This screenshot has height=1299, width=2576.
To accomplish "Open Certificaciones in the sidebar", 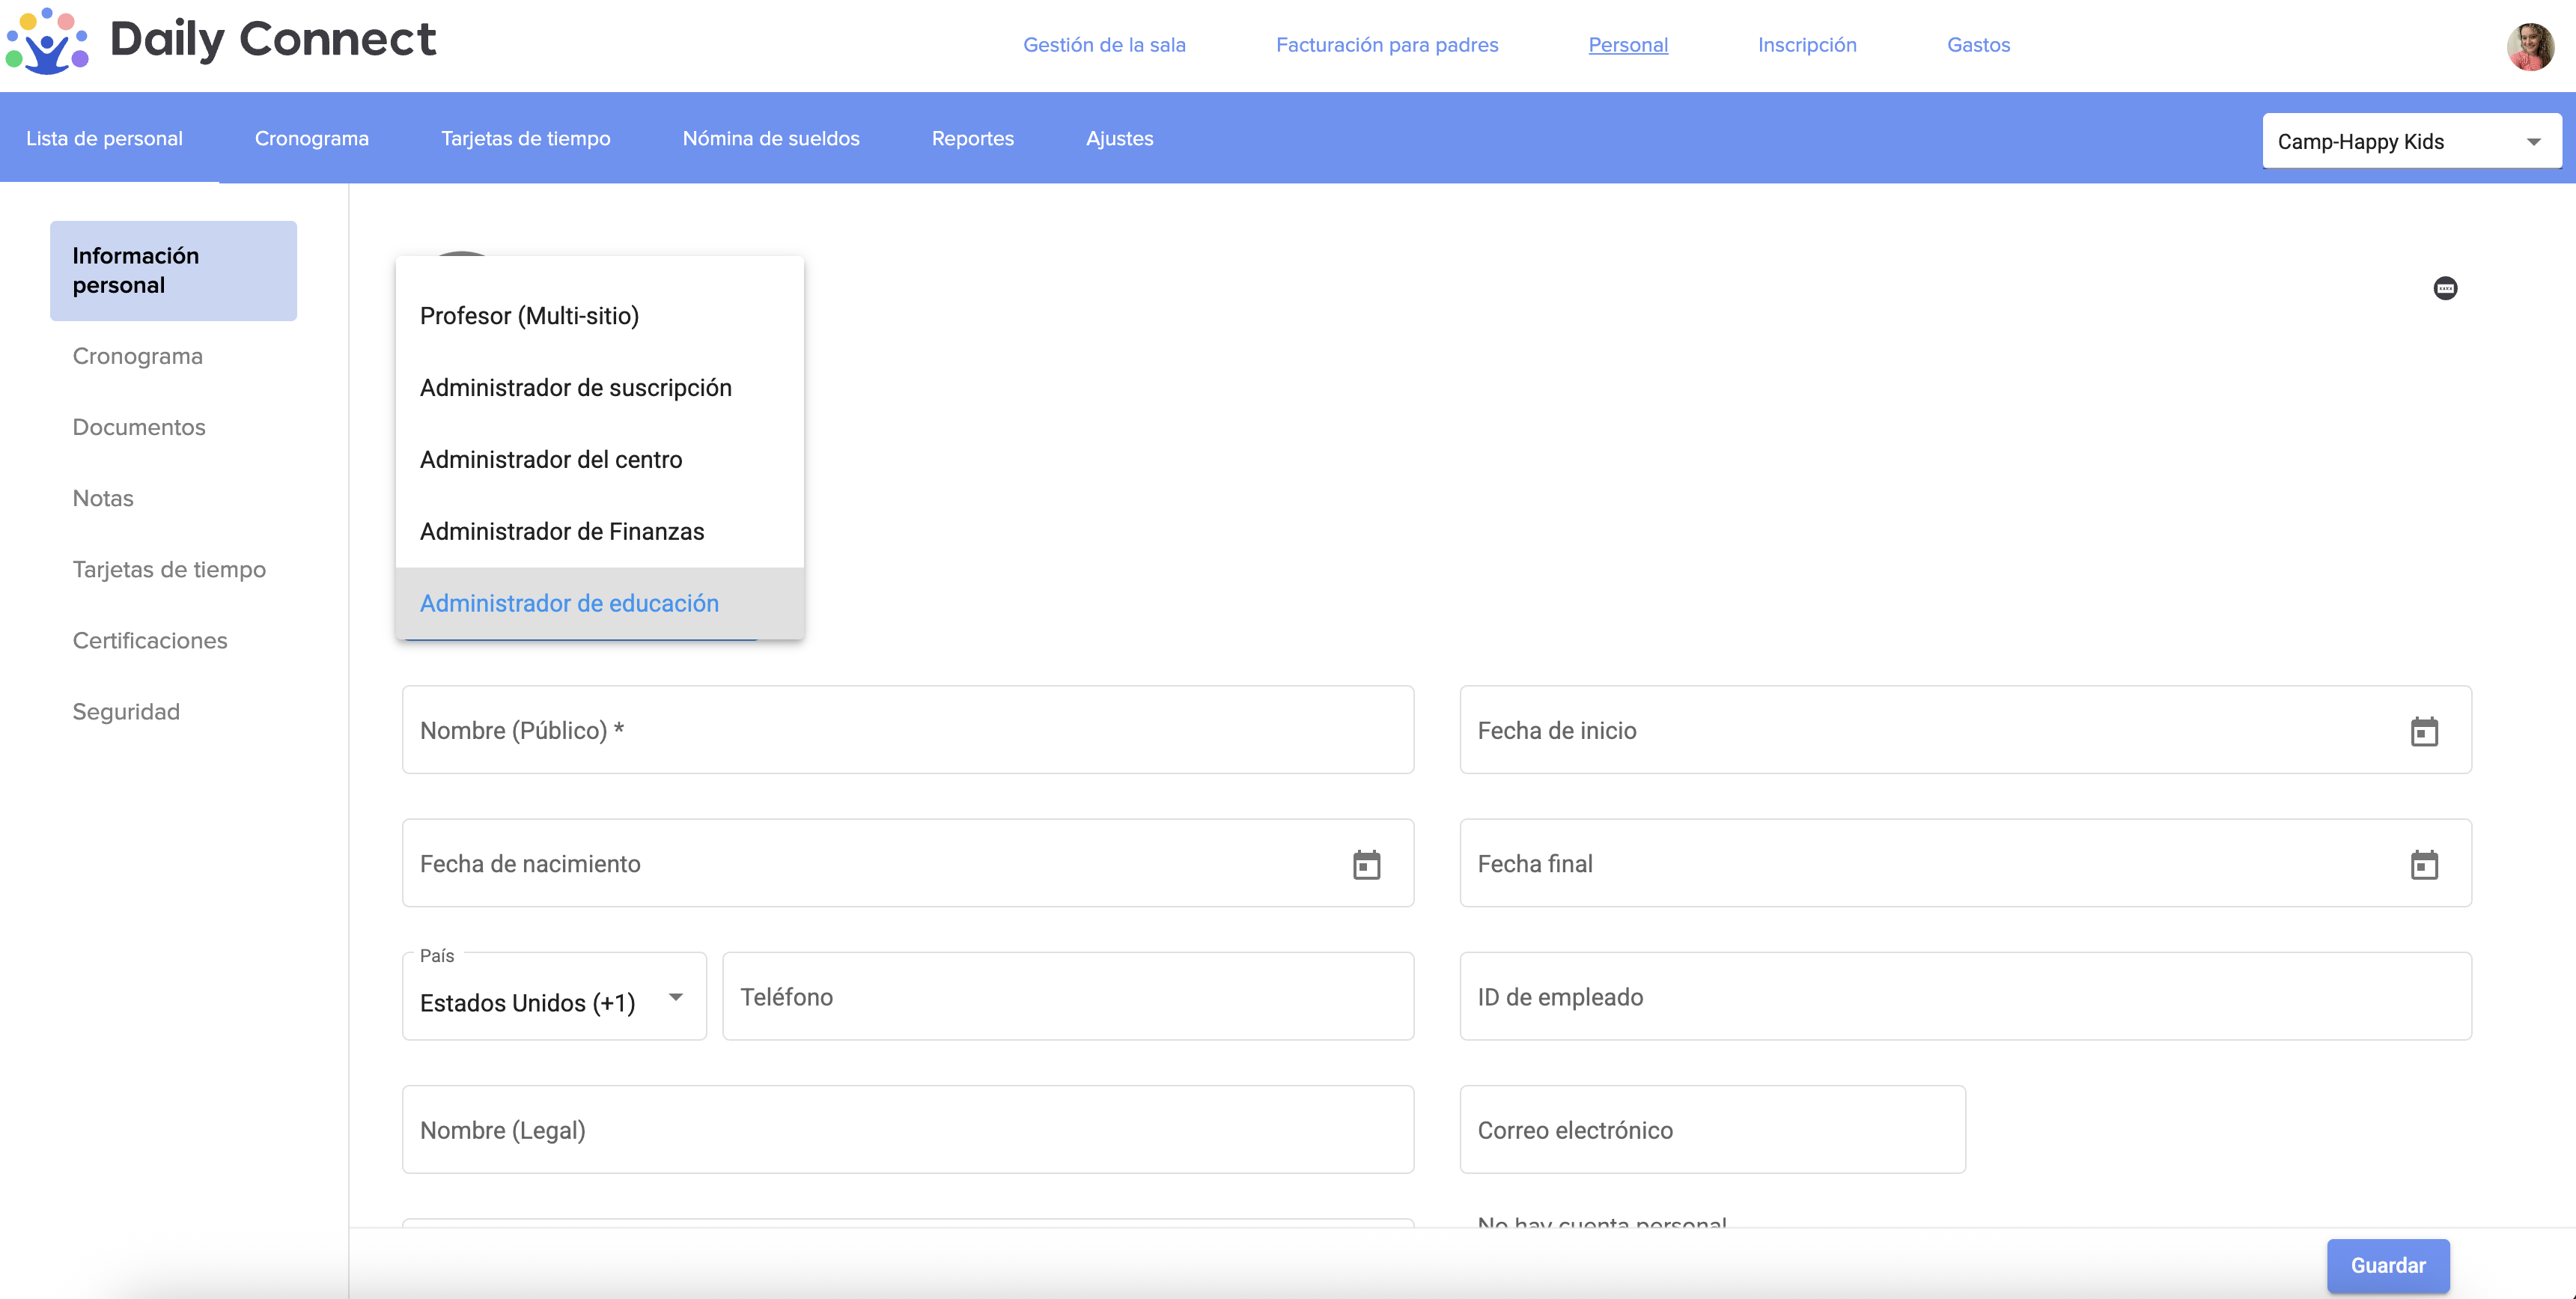I will coord(150,640).
